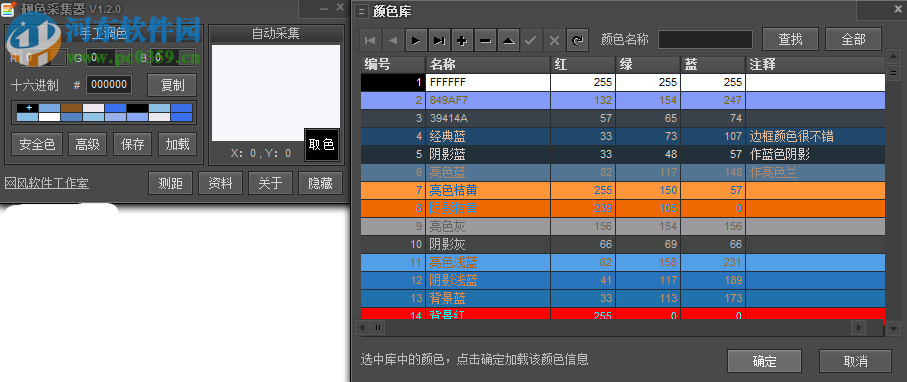Show all colors with 全部 button
This screenshot has height=382, width=907.
tap(853, 39)
